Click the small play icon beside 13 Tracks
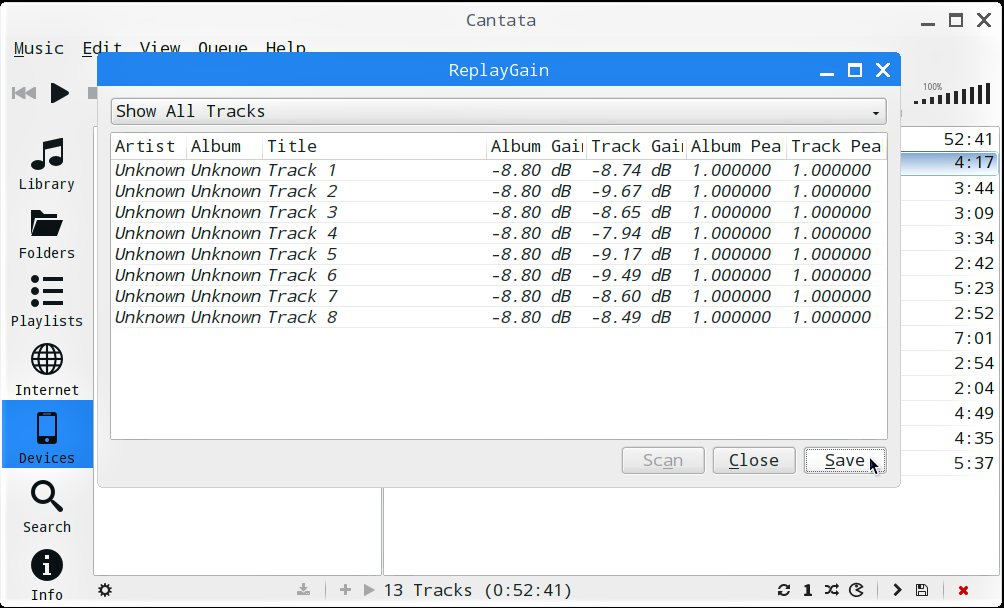 (369, 590)
